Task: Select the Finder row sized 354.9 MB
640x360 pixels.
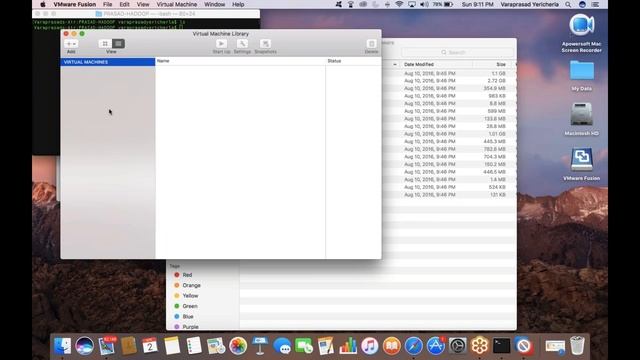Action: pos(449,88)
